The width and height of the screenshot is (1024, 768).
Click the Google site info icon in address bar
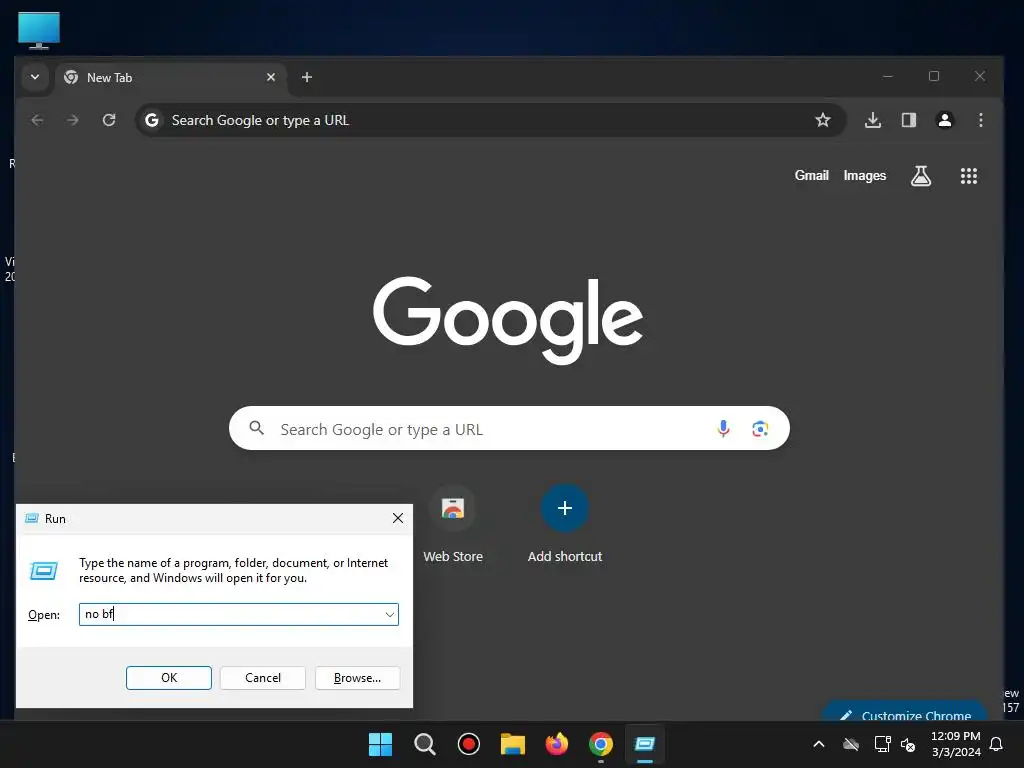152,120
